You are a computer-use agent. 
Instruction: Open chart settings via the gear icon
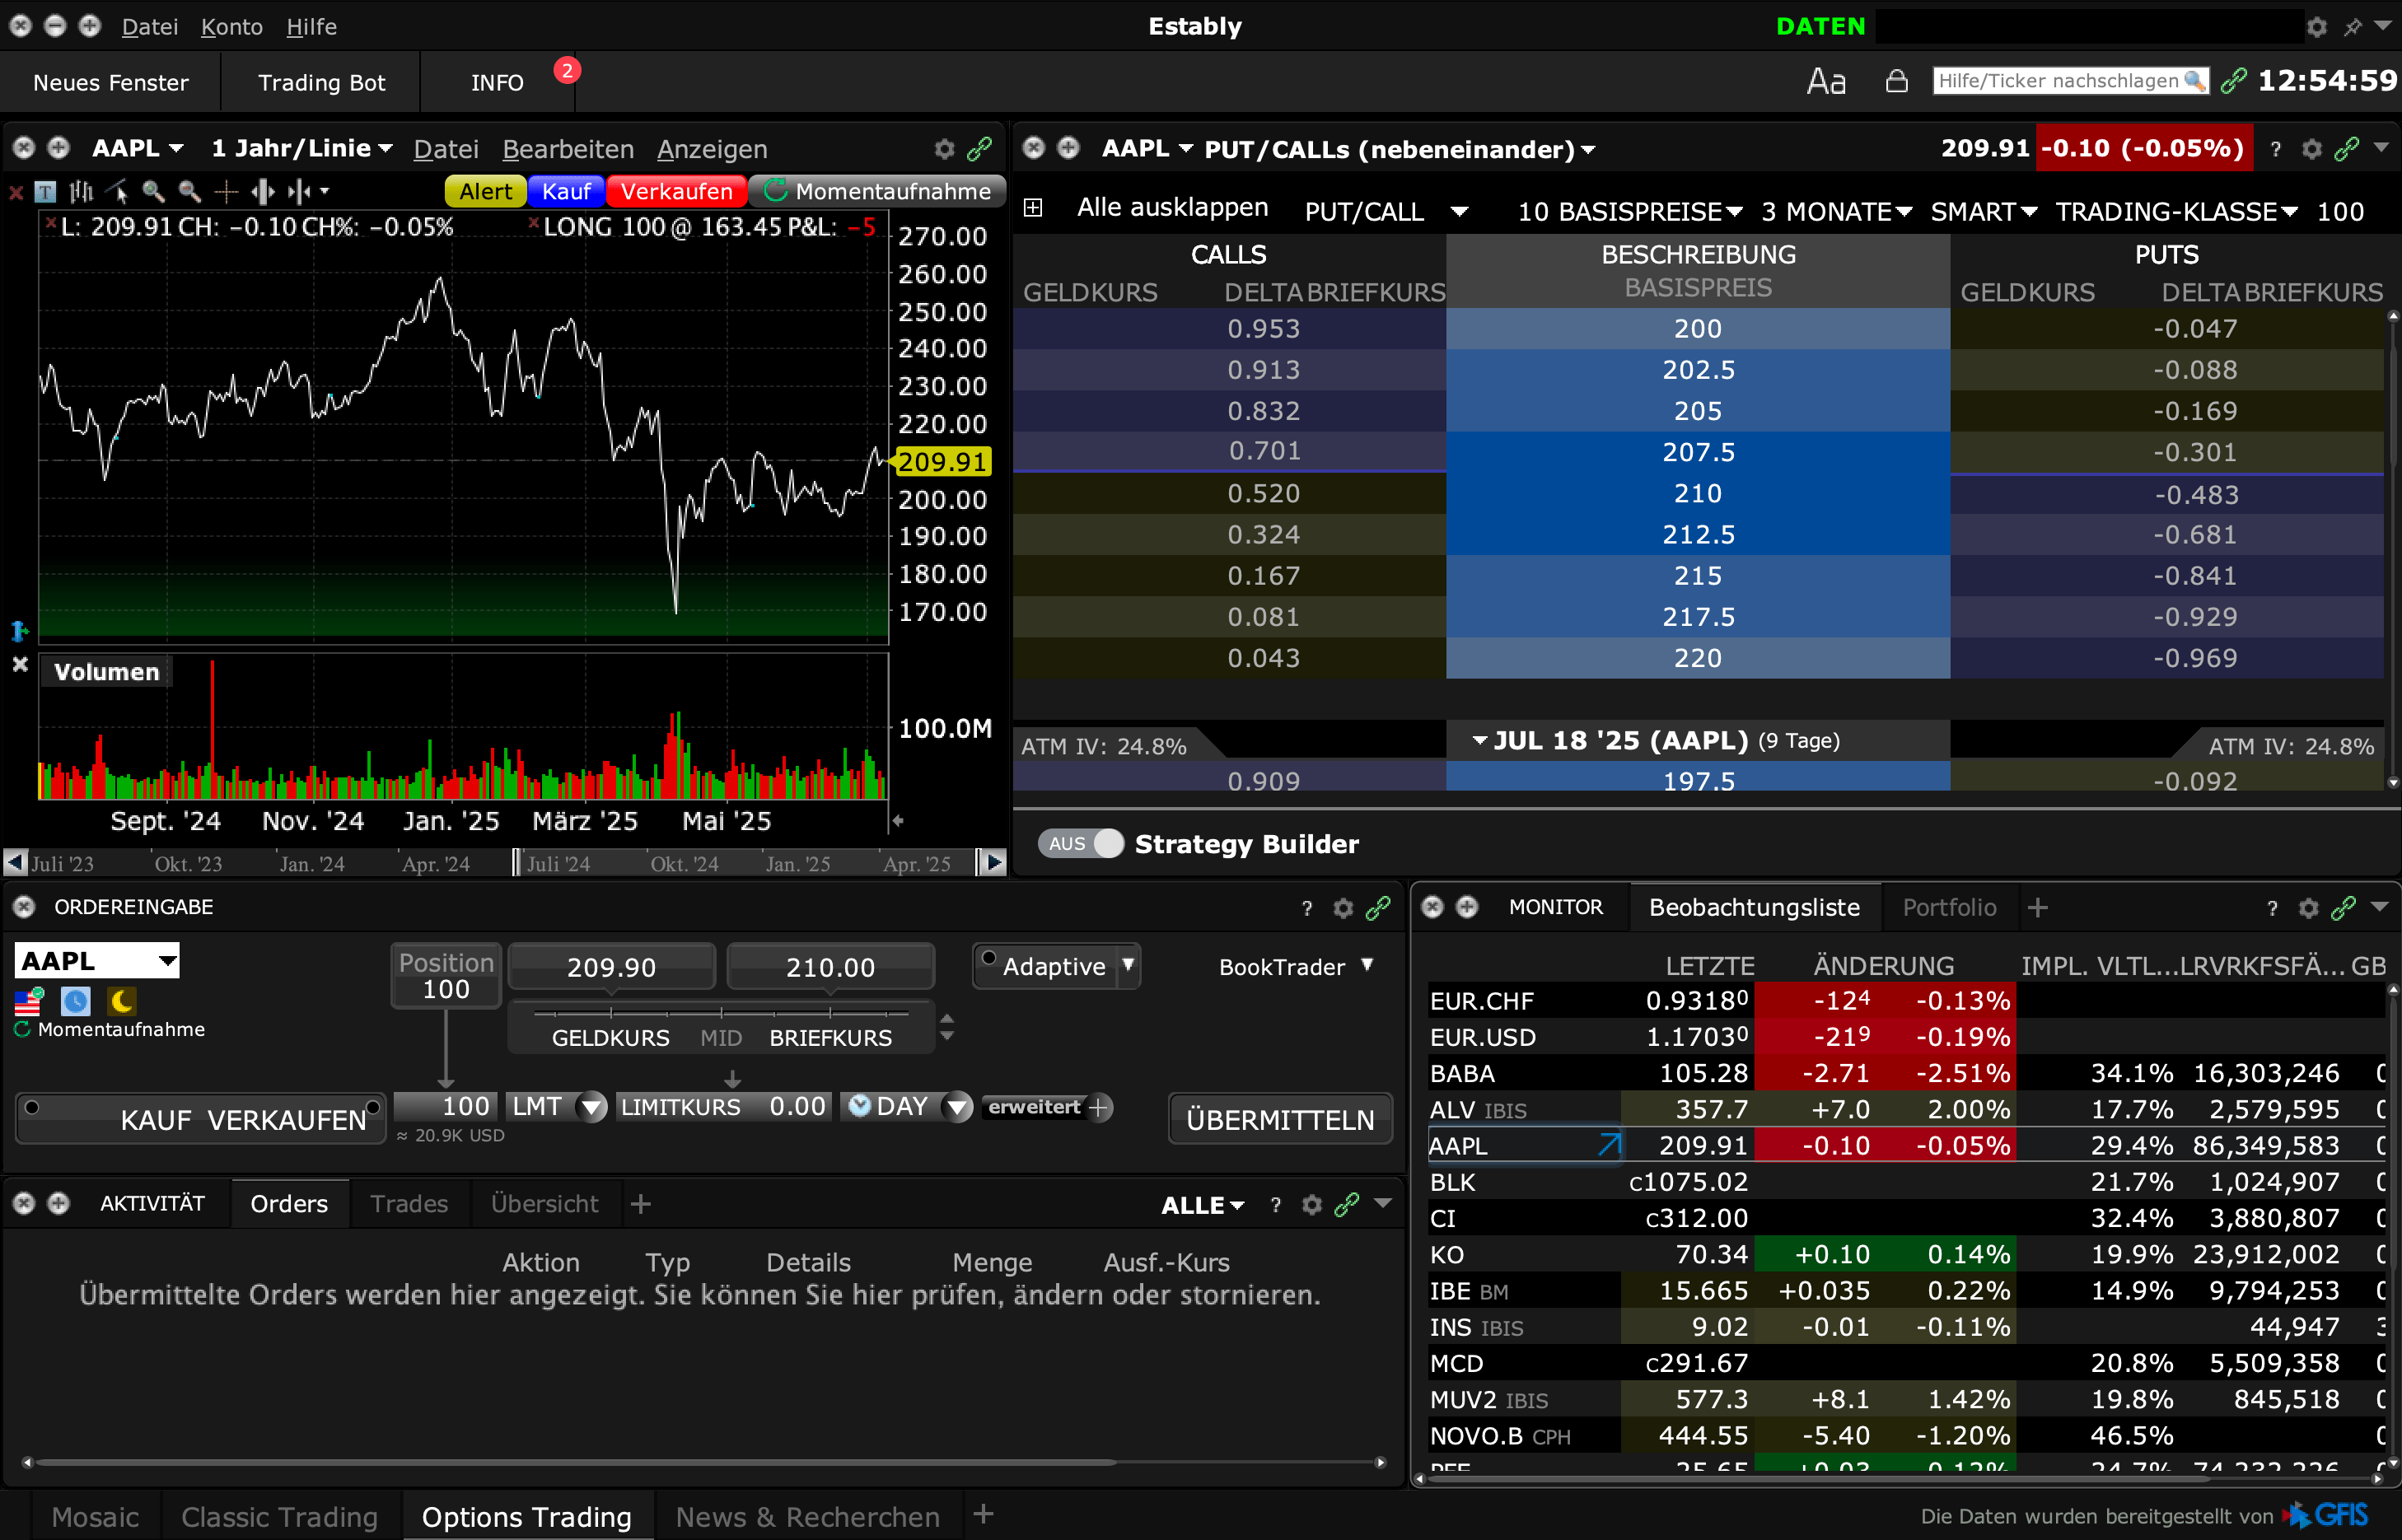coord(944,149)
